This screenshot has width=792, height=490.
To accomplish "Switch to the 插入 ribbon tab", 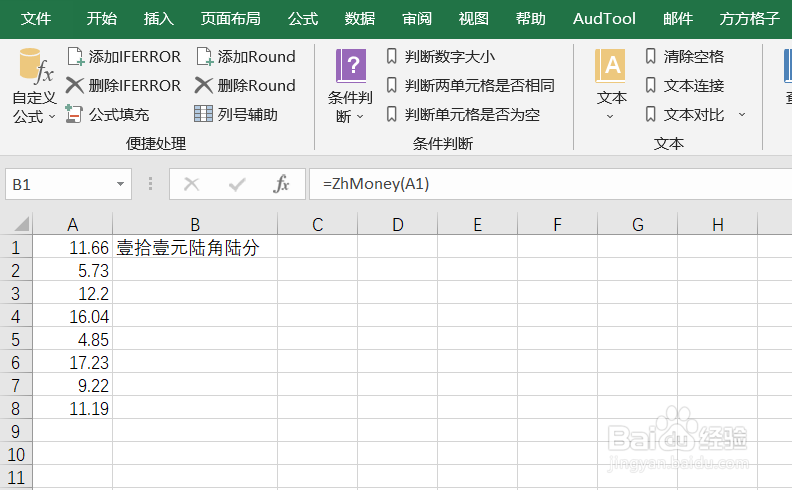I will [x=159, y=19].
